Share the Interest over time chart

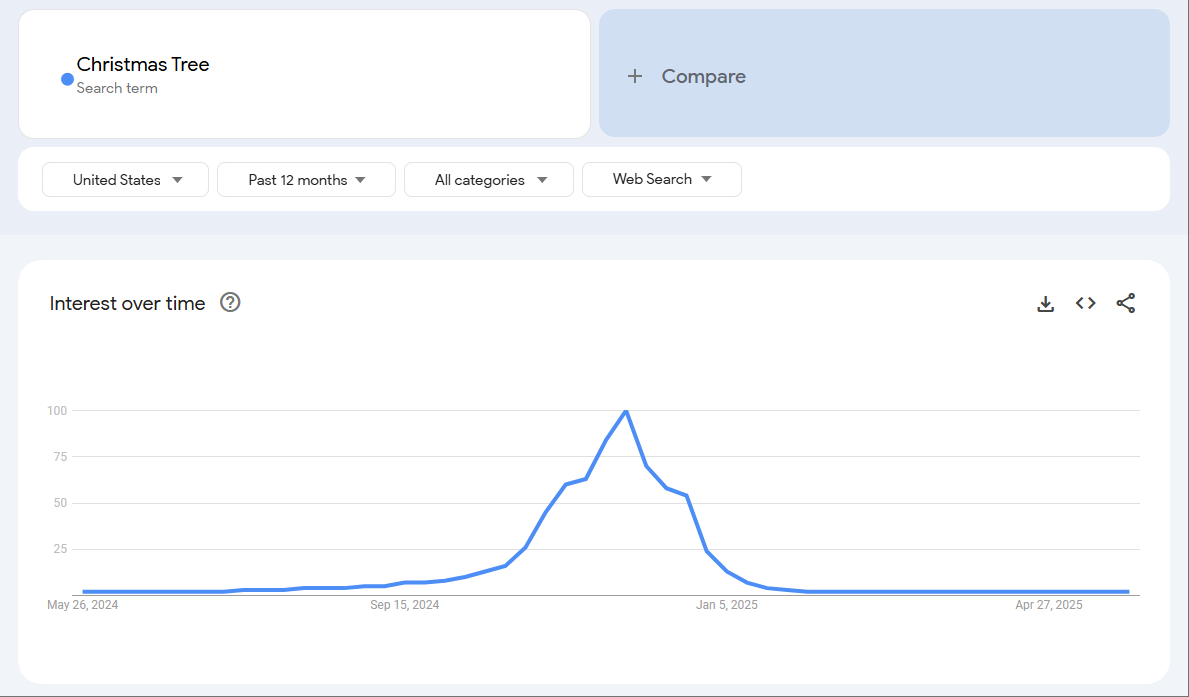pyautogui.click(x=1126, y=303)
